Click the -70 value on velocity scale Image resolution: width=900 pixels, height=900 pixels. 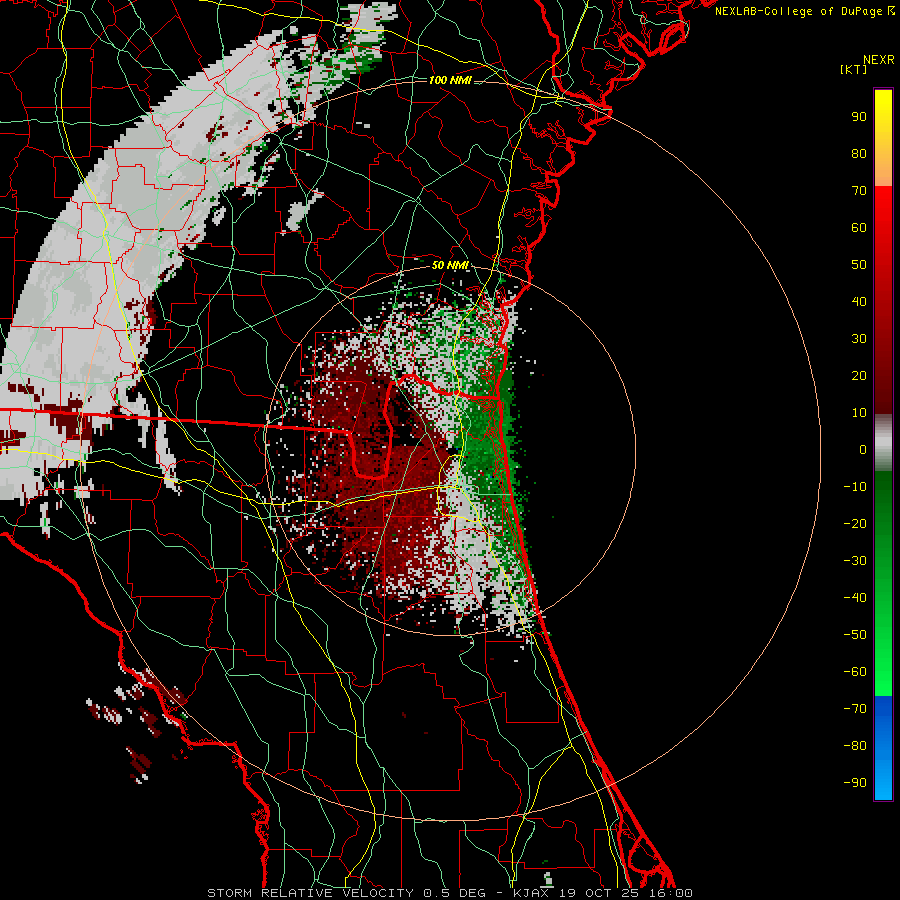[x=855, y=709]
